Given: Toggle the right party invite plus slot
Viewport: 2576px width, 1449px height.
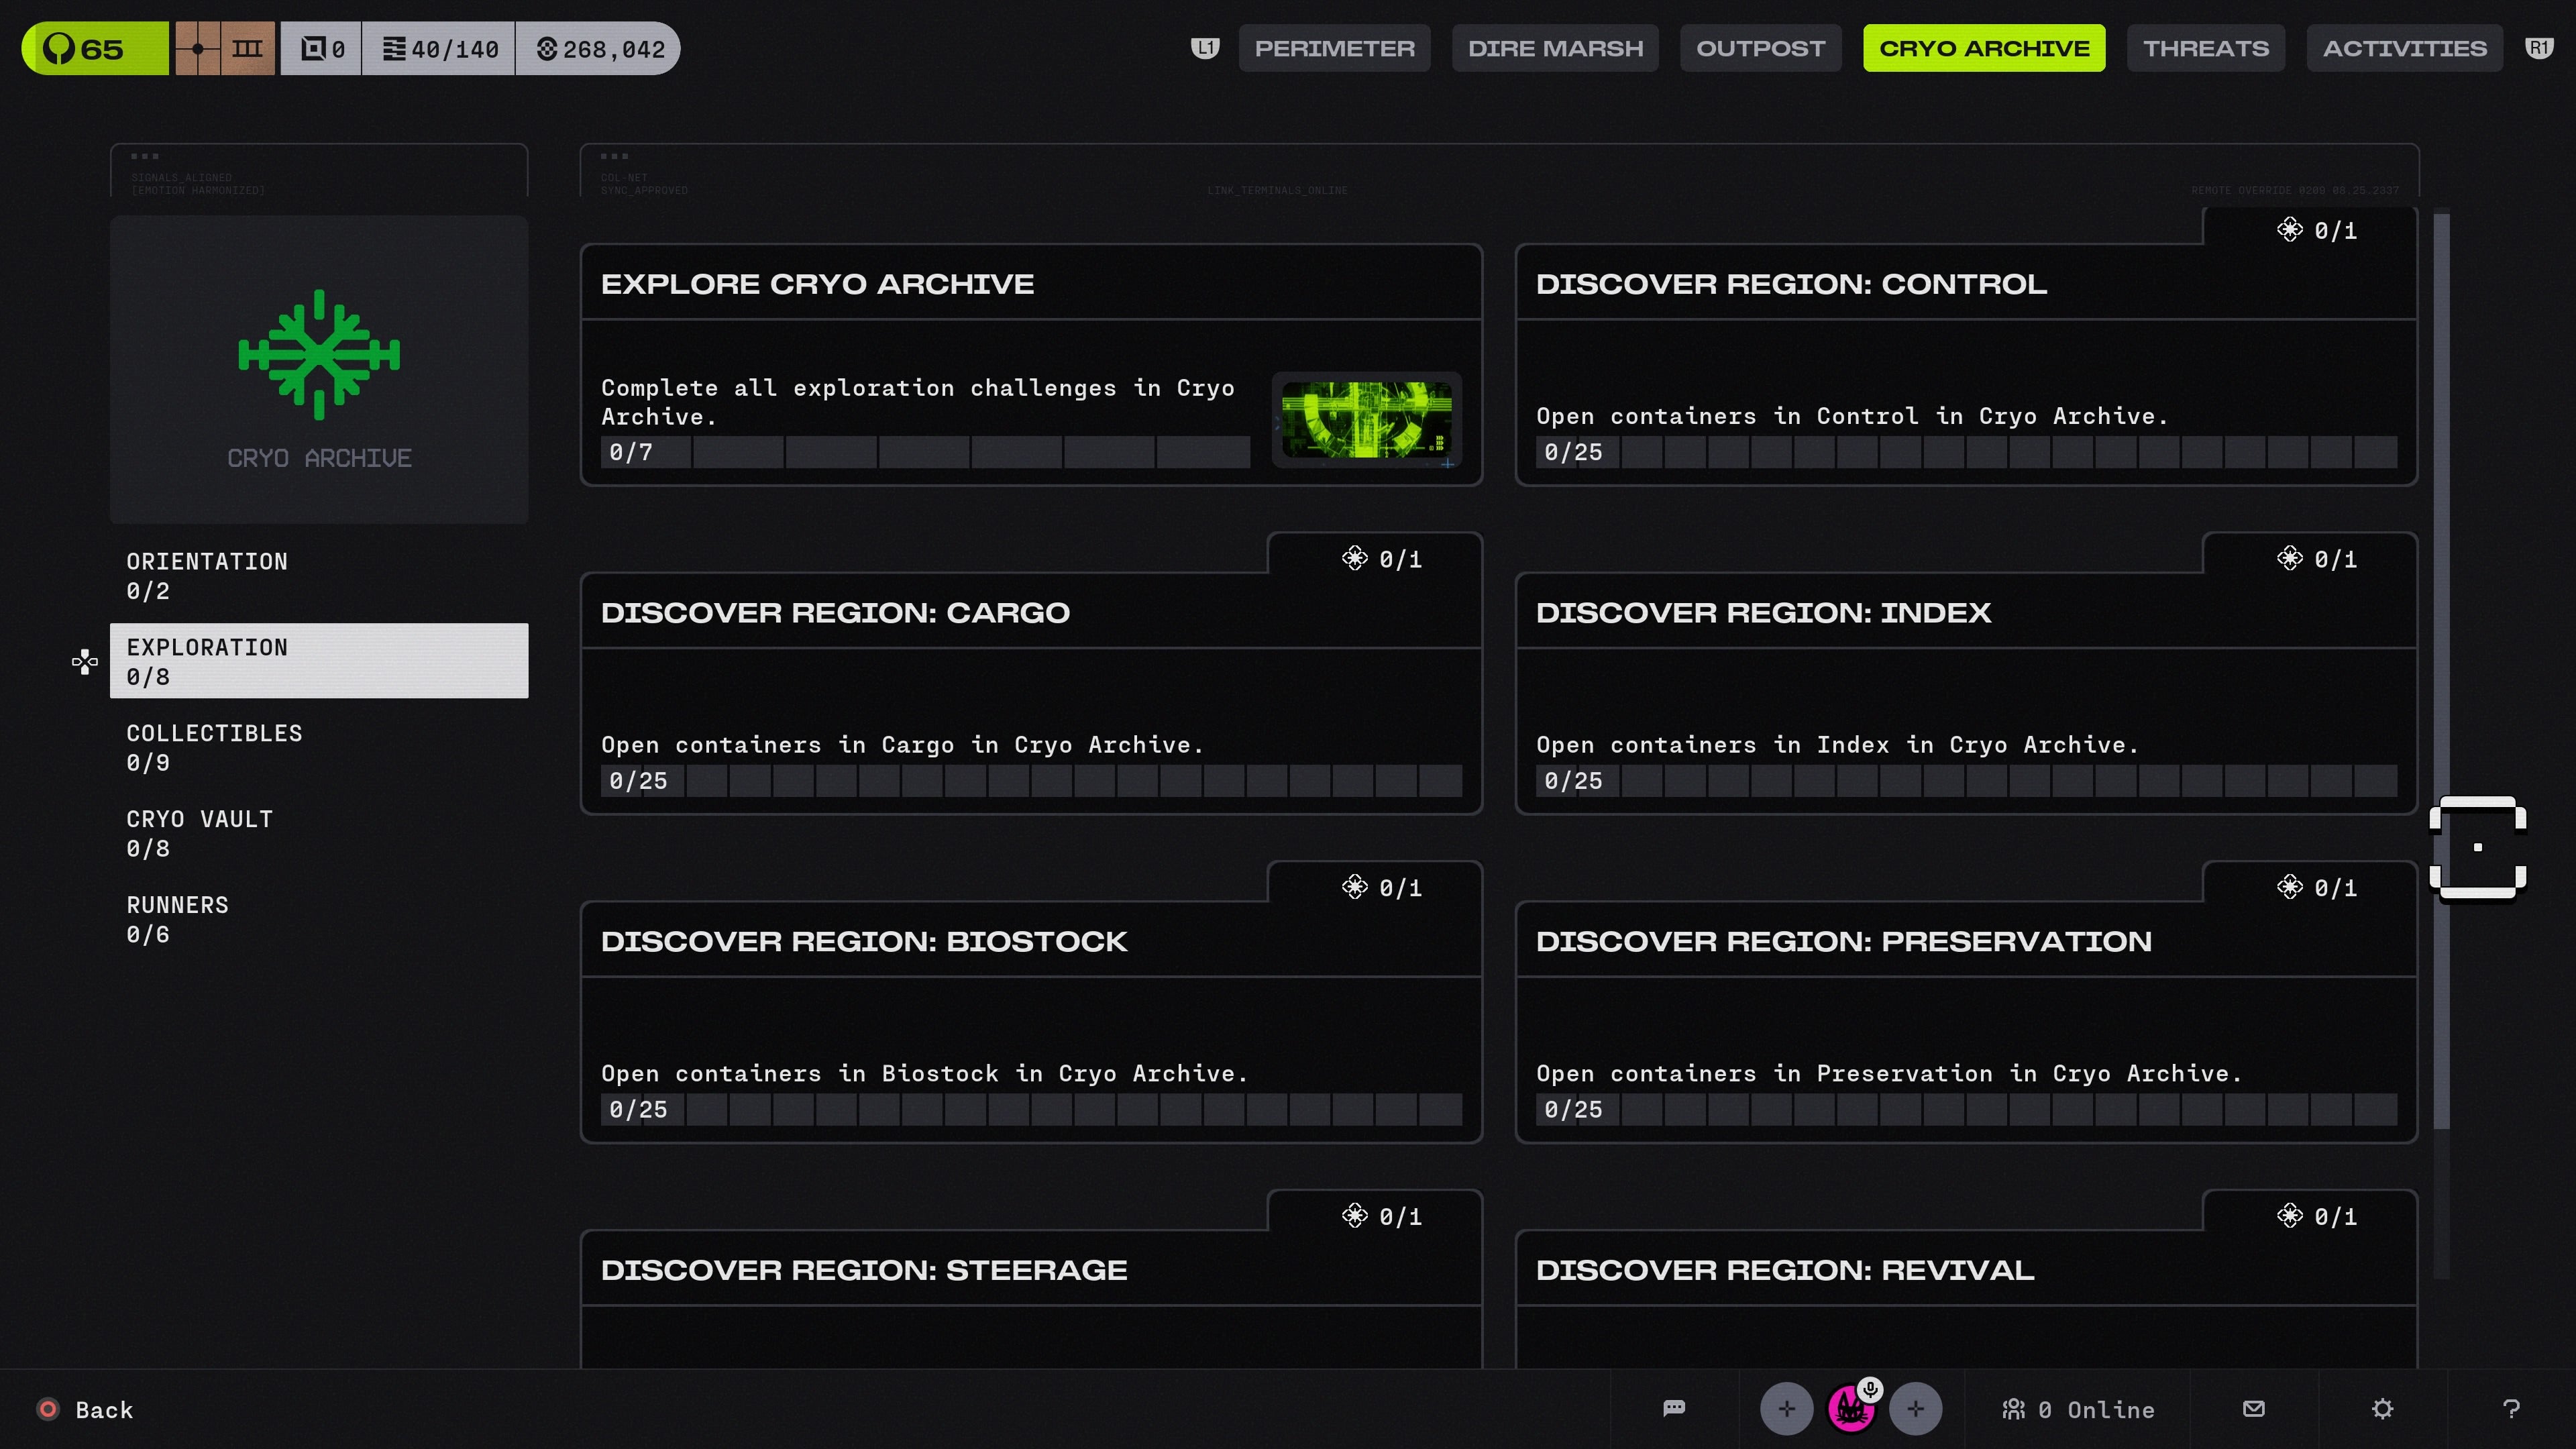Looking at the screenshot, I should click(x=1916, y=1409).
